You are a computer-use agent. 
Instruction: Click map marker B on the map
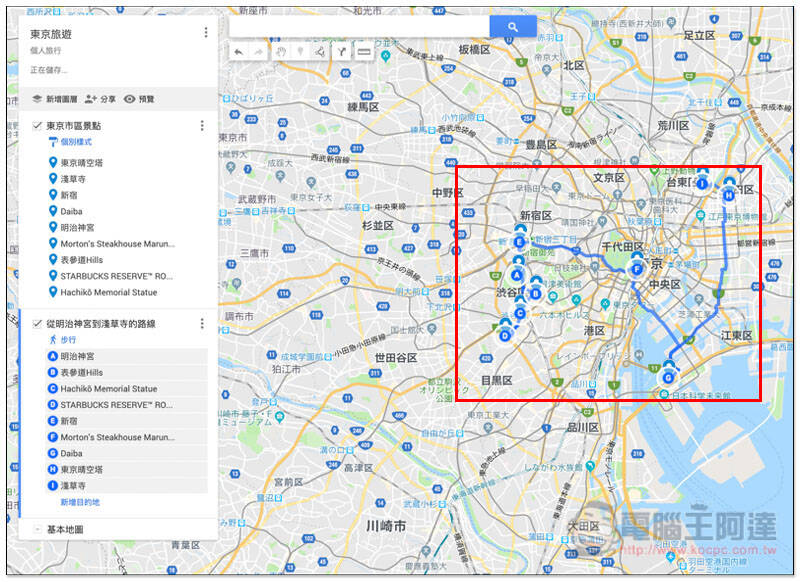pos(536,293)
